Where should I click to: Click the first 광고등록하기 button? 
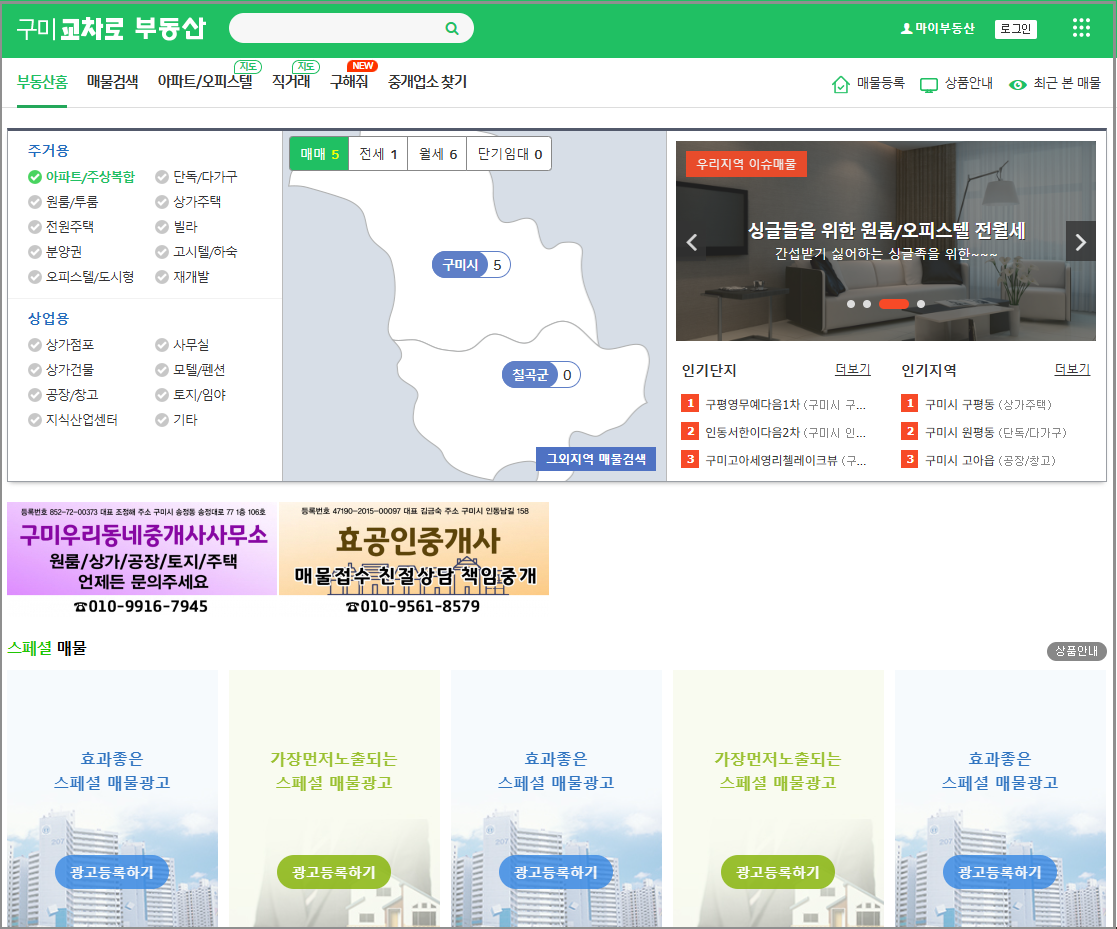point(111,871)
